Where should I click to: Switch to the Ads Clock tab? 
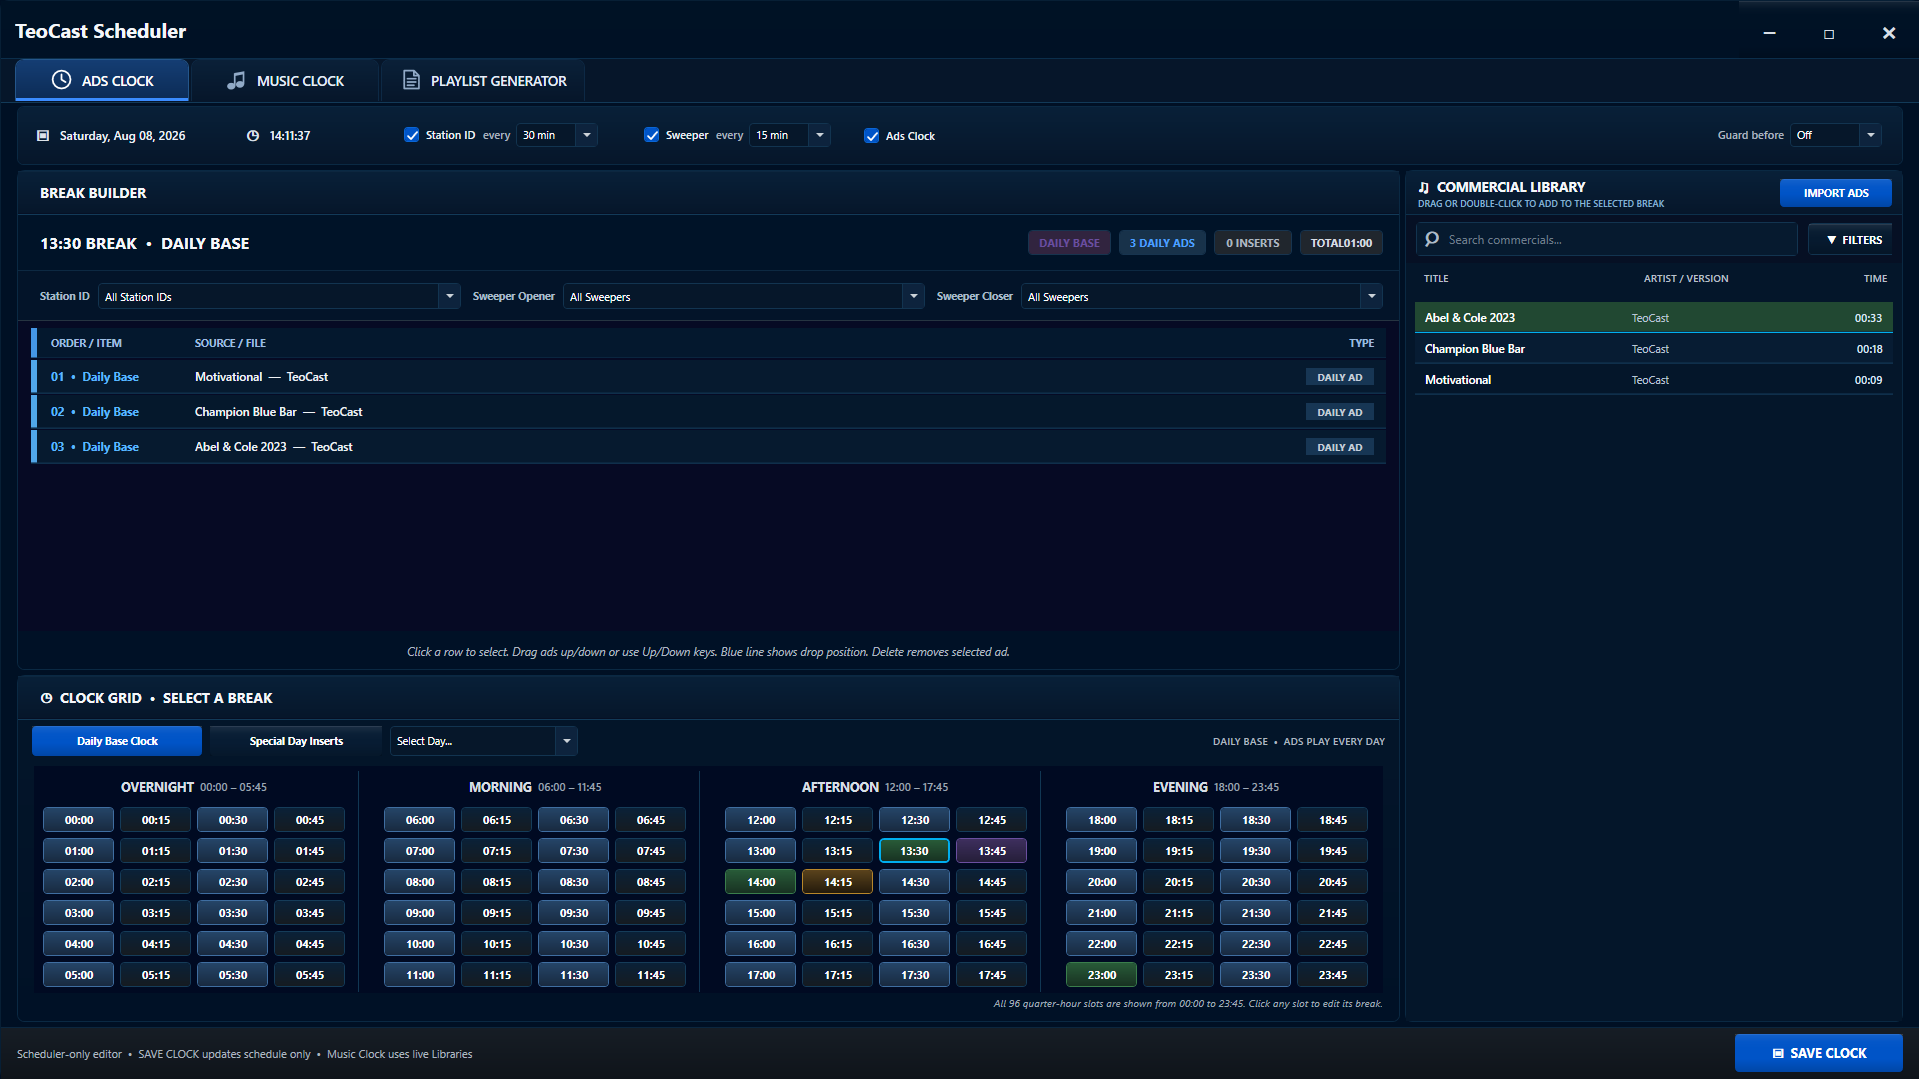[x=102, y=80]
